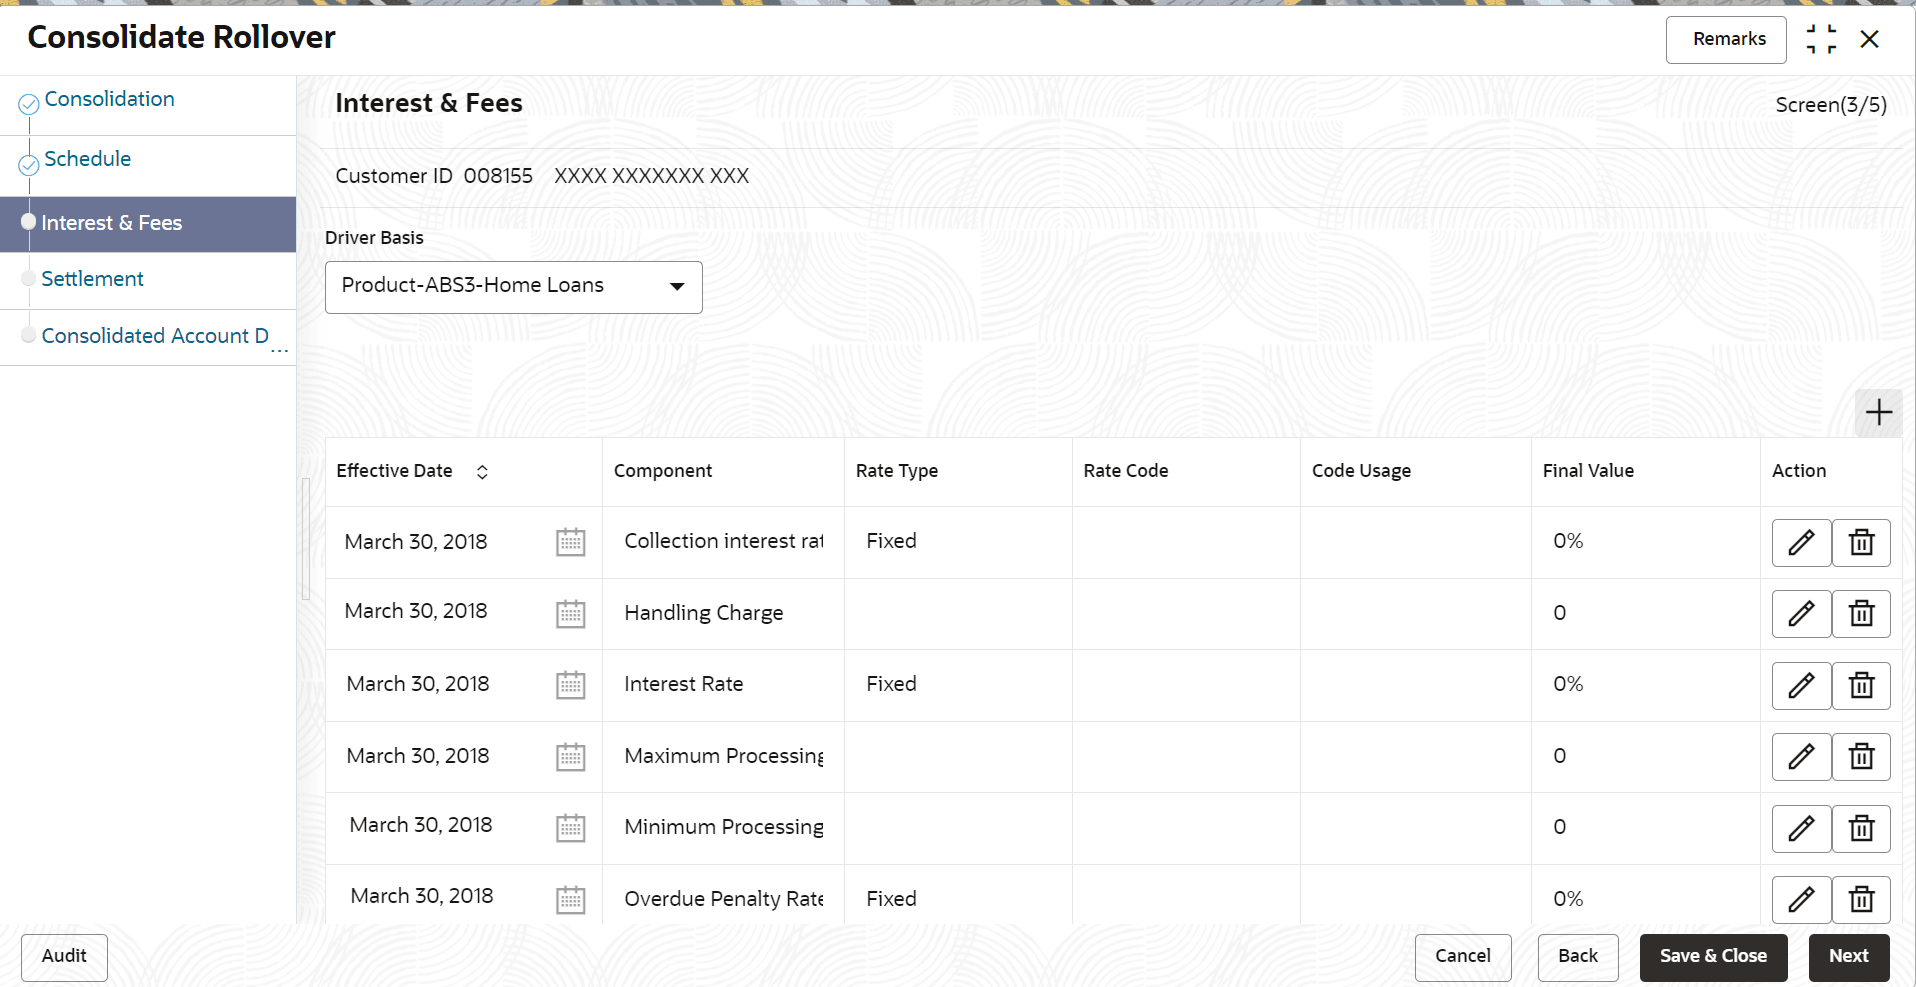Sort table by Effective Date
This screenshot has width=1916, height=987.
click(x=482, y=472)
